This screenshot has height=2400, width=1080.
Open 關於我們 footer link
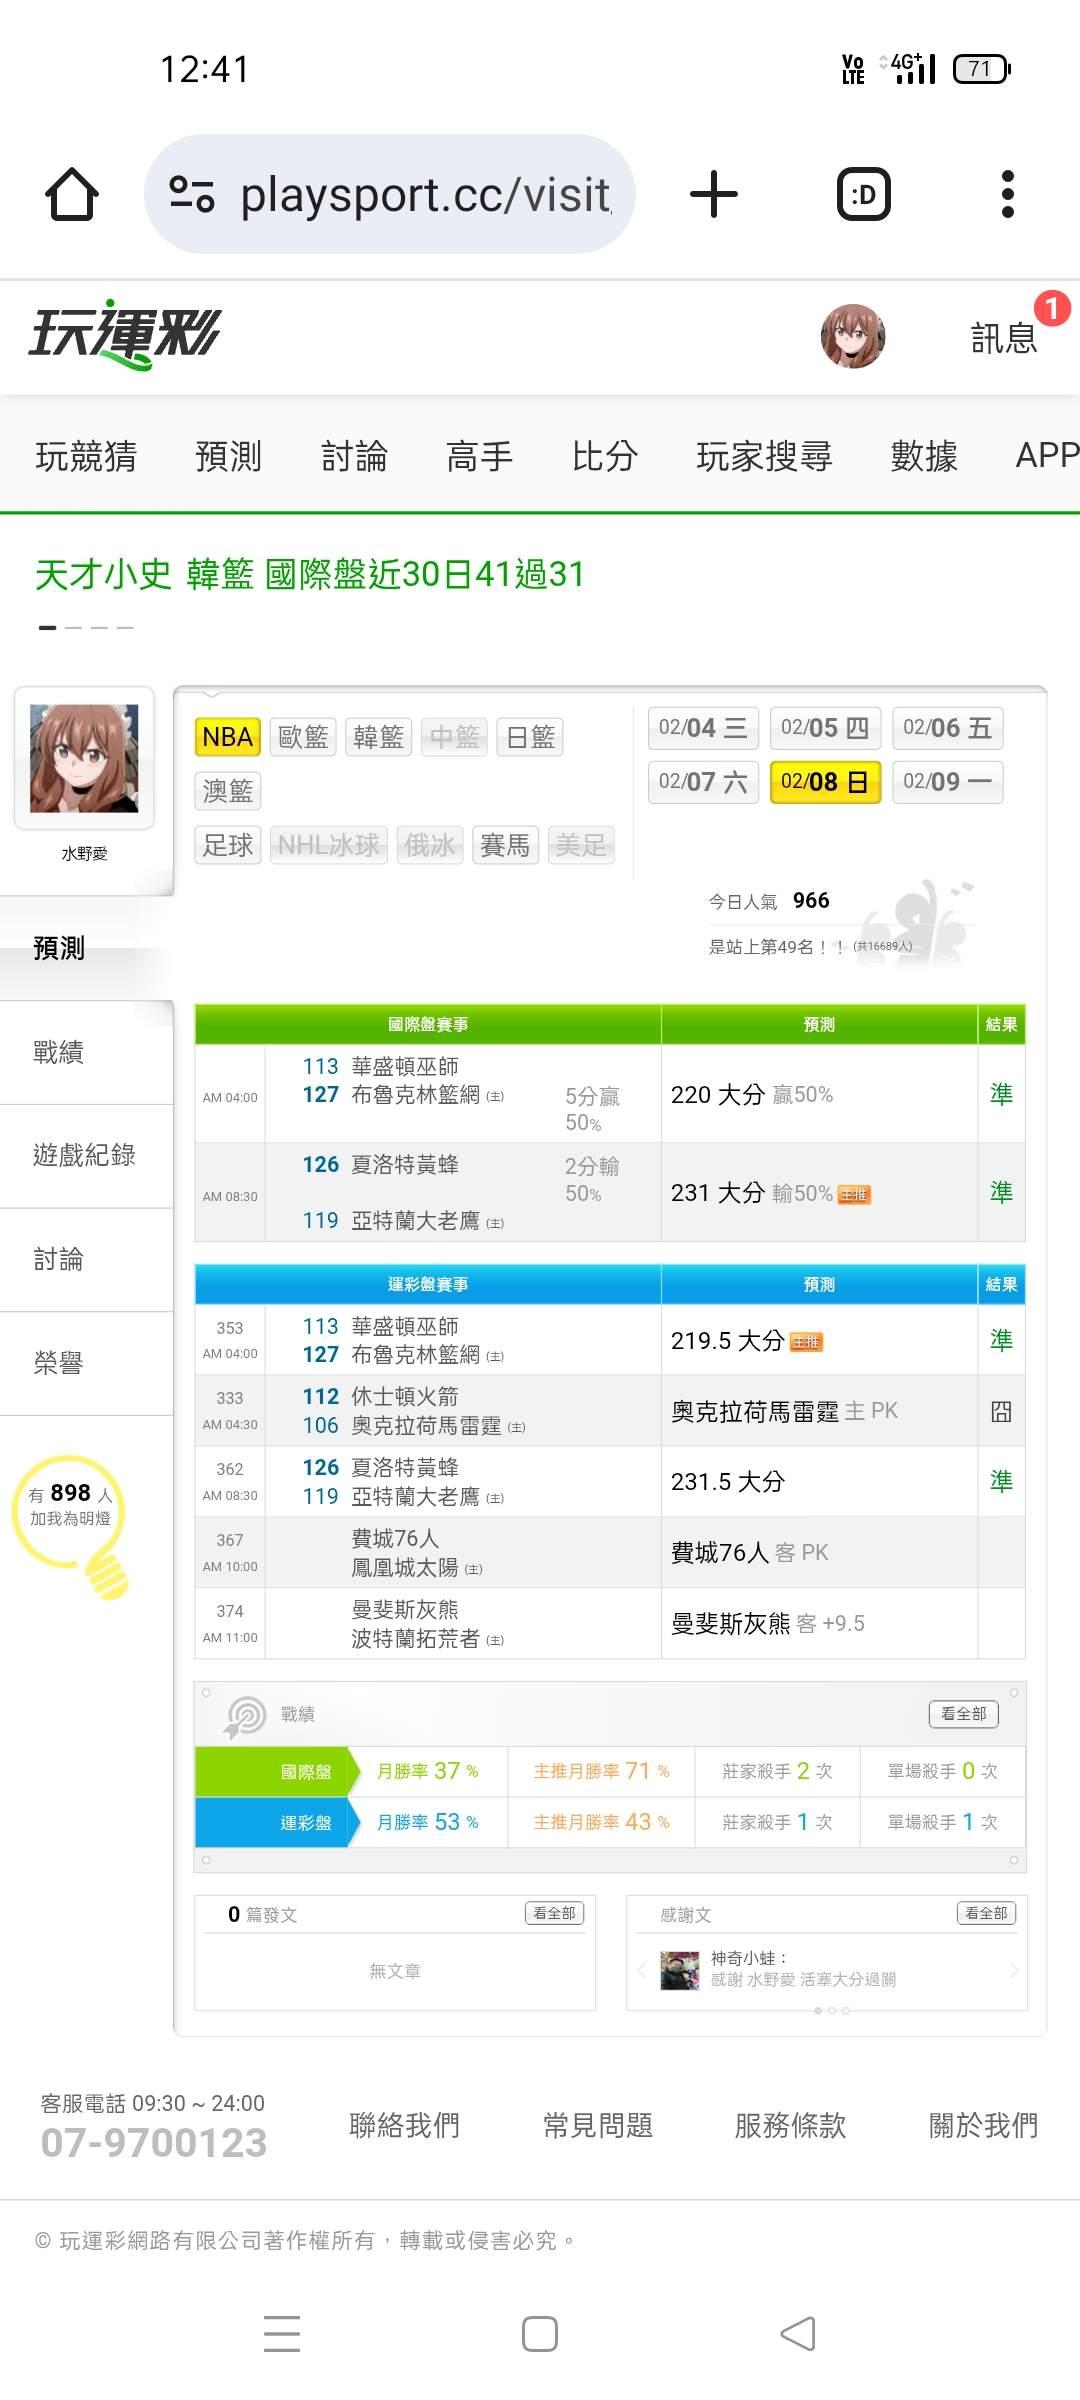coord(984,2125)
